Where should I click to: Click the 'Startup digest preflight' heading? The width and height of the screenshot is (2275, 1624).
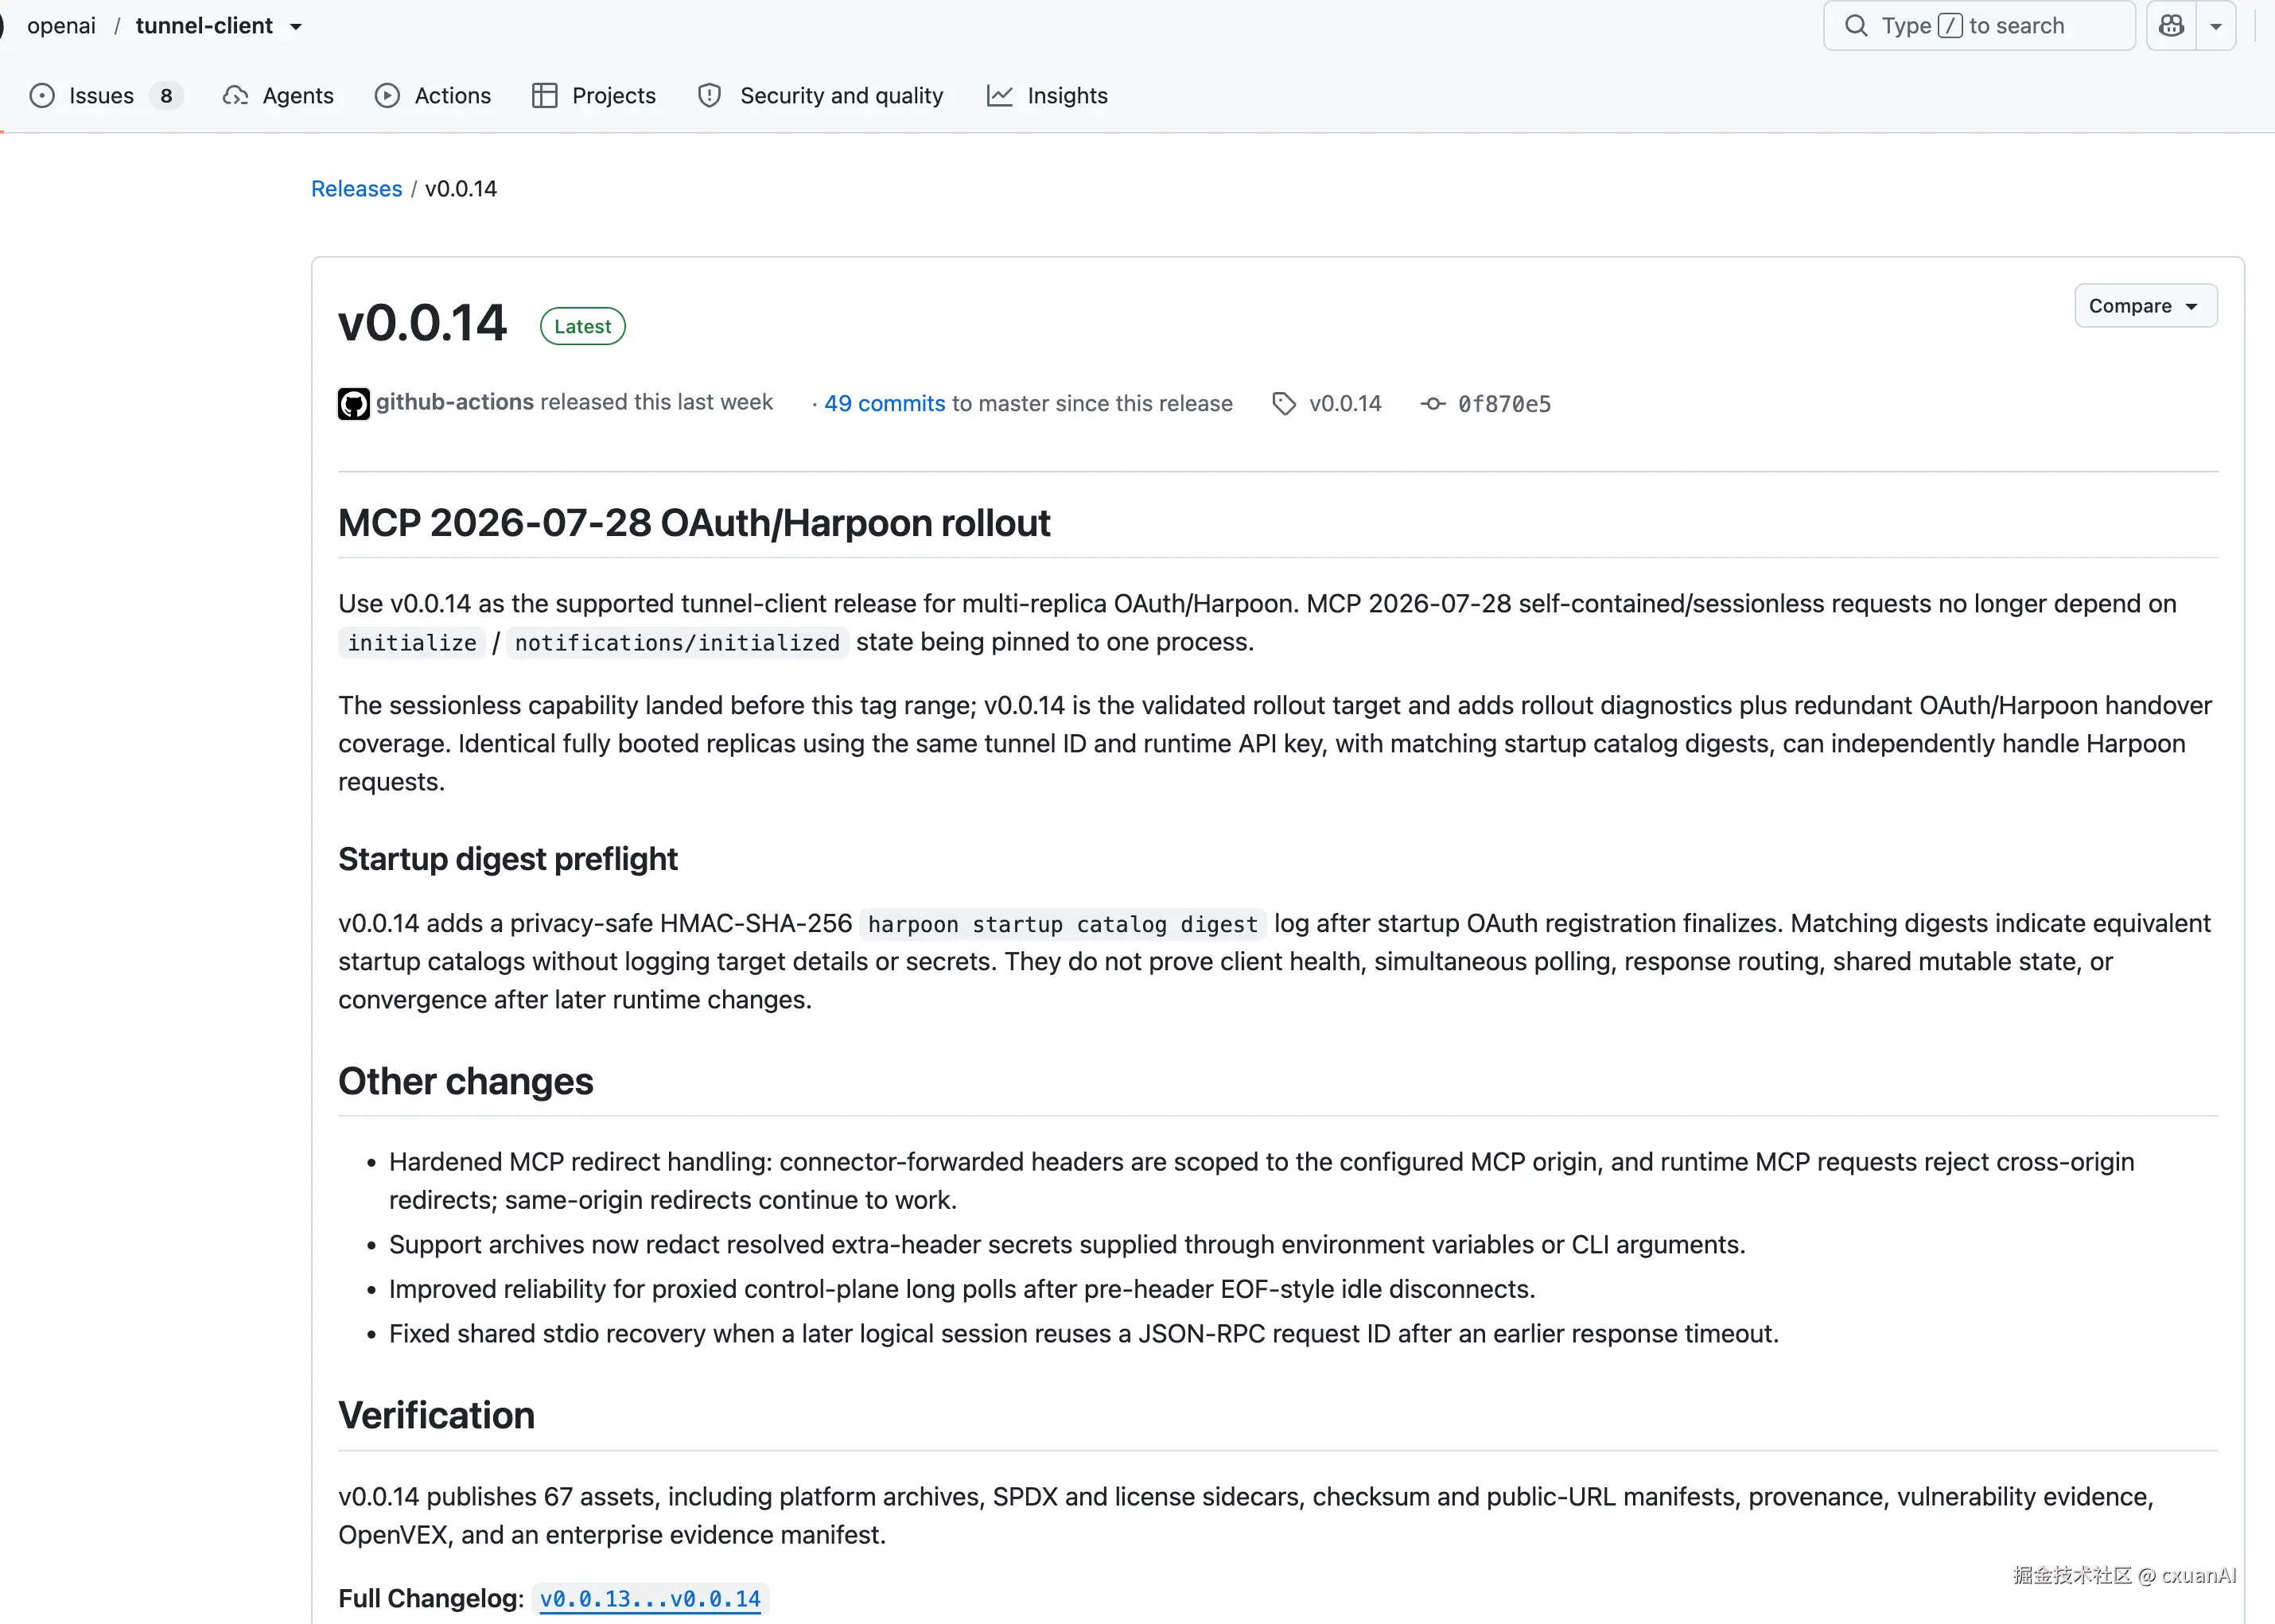508,859
